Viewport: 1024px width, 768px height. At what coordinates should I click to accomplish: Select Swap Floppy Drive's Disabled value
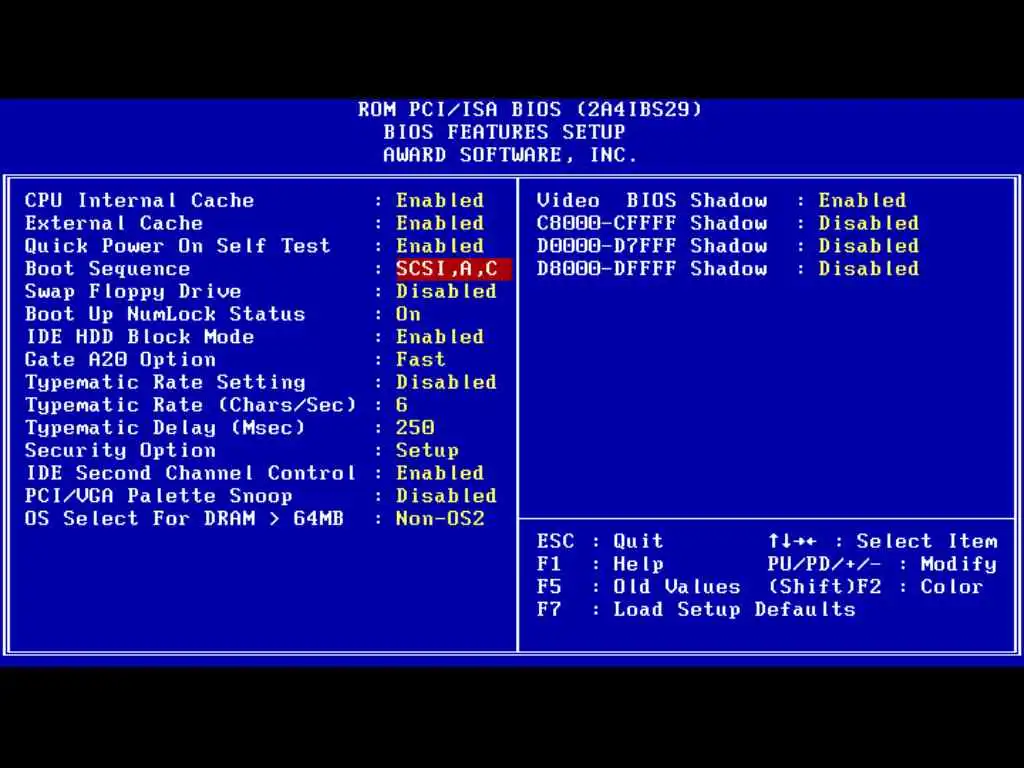click(x=446, y=291)
